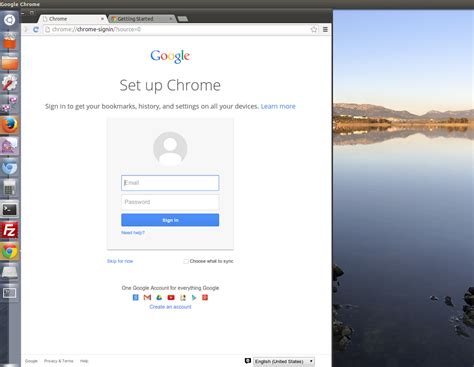Screen dimensions: 474x367
Task: Bookmark this page with the star icon
Action: coord(314,29)
